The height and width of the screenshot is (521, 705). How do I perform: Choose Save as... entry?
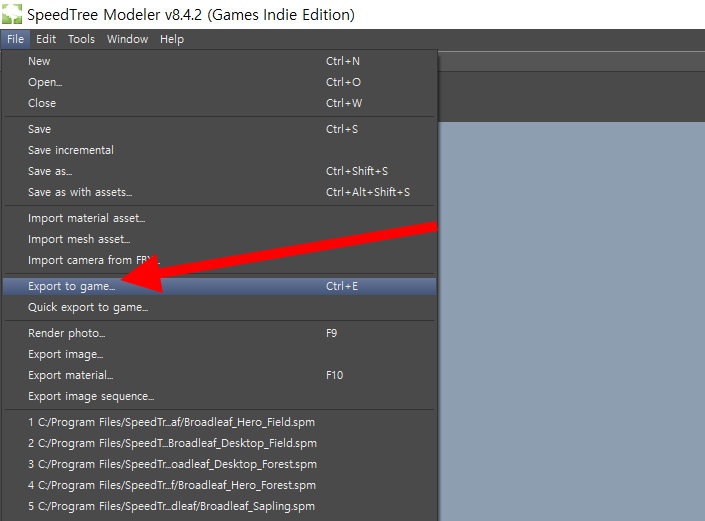tap(219, 171)
